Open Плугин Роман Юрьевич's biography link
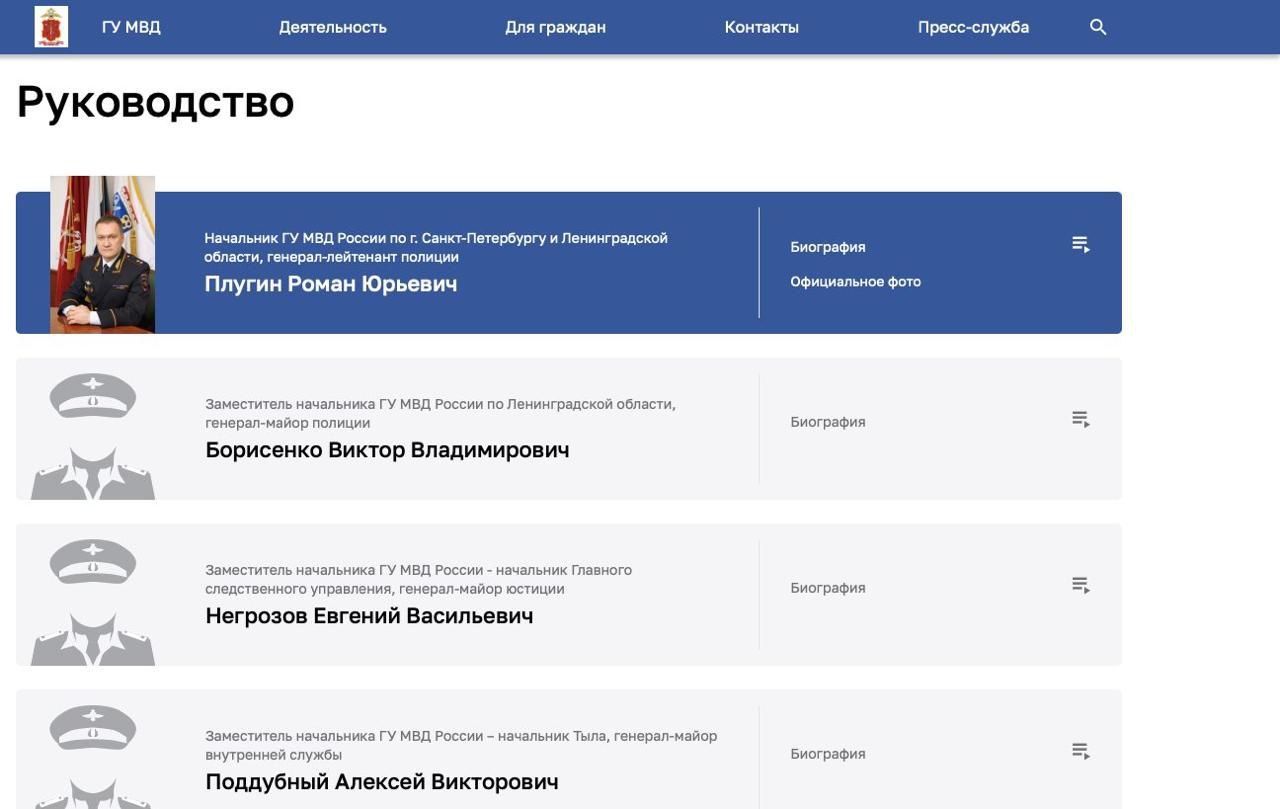1280x809 pixels. 827,246
